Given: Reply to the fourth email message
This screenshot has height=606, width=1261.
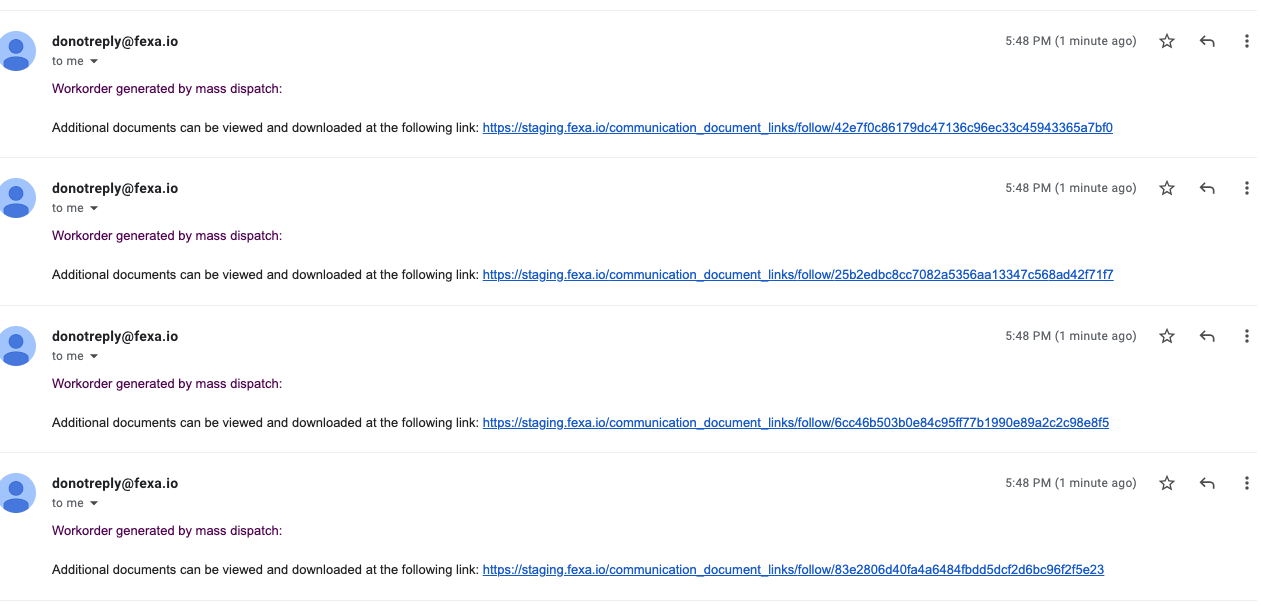Looking at the screenshot, I should (x=1207, y=483).
